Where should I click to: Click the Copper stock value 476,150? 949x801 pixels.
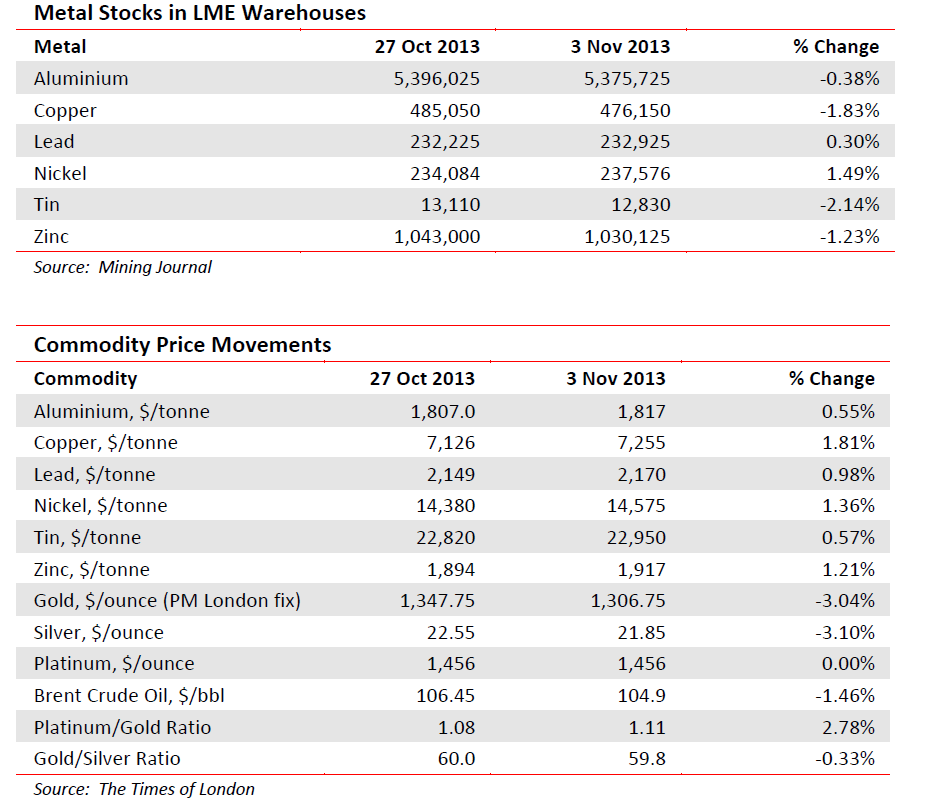click(x=631, y=110)
